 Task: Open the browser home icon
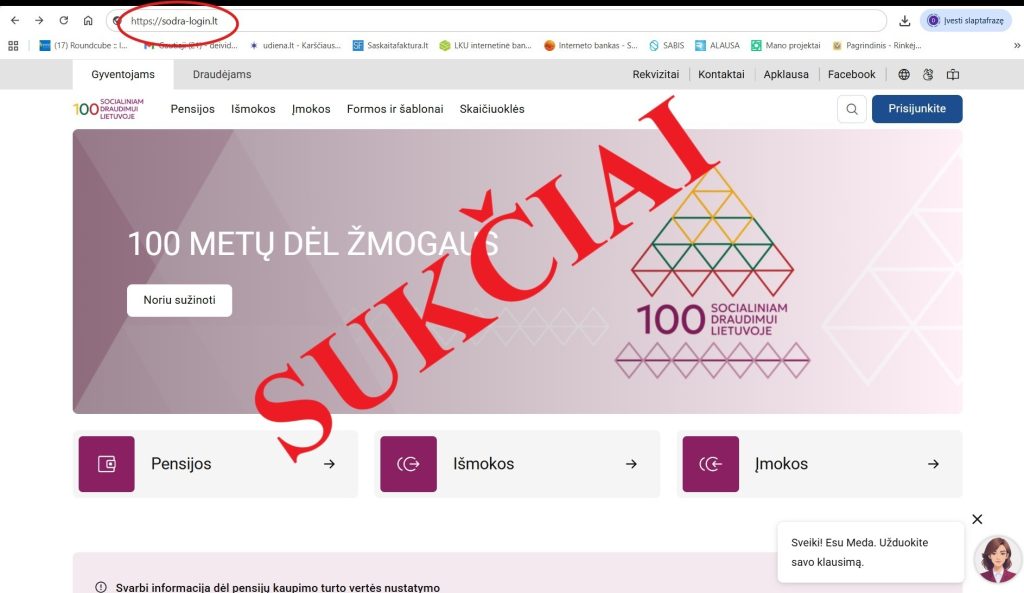88,20
